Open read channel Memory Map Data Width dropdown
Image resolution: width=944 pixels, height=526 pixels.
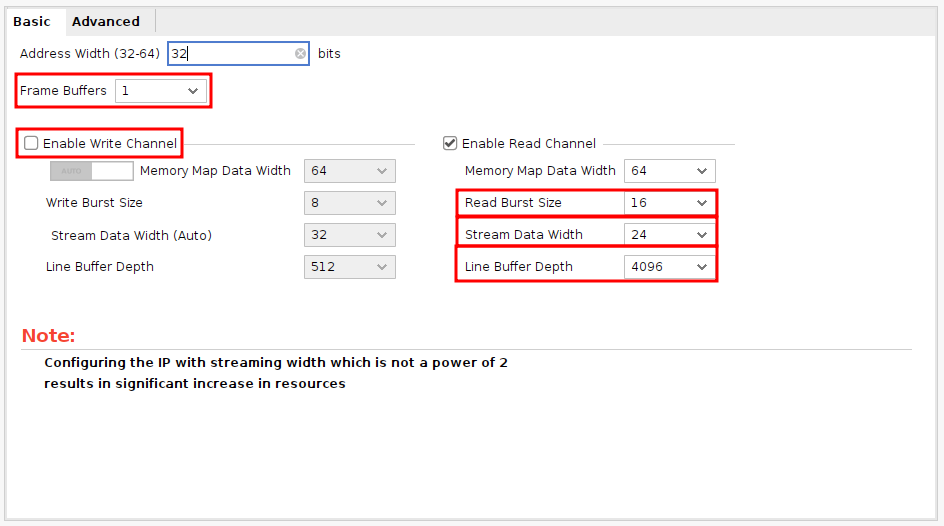(670, 171)
